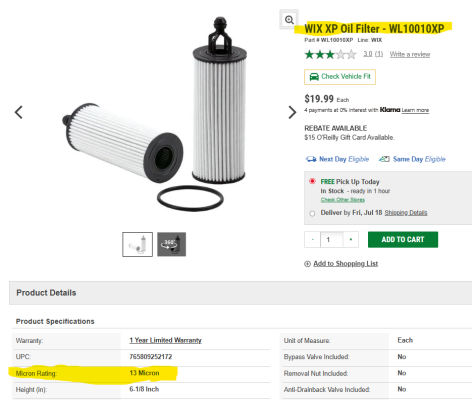Image resolution: width=472 pixels, height=400 pixels.
Task: Click the magnifier zoom icon on image
Action: (289, 20)
